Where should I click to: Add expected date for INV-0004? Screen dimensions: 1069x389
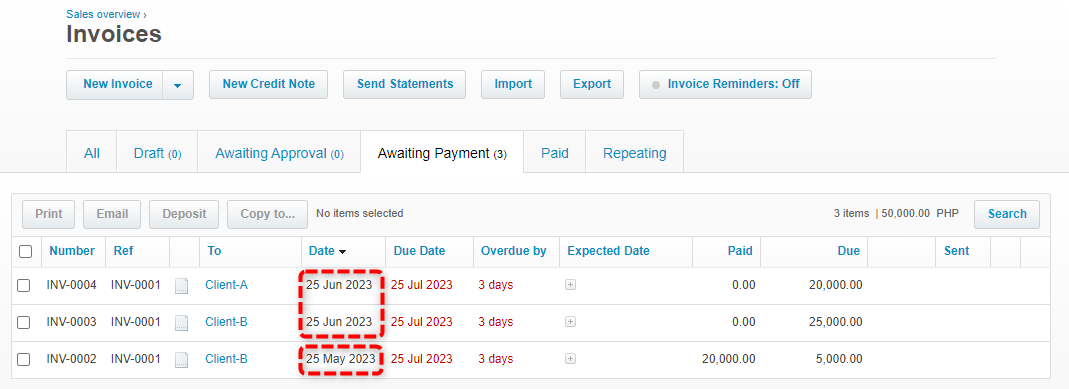pyautogui.click(x=571, y=285)
